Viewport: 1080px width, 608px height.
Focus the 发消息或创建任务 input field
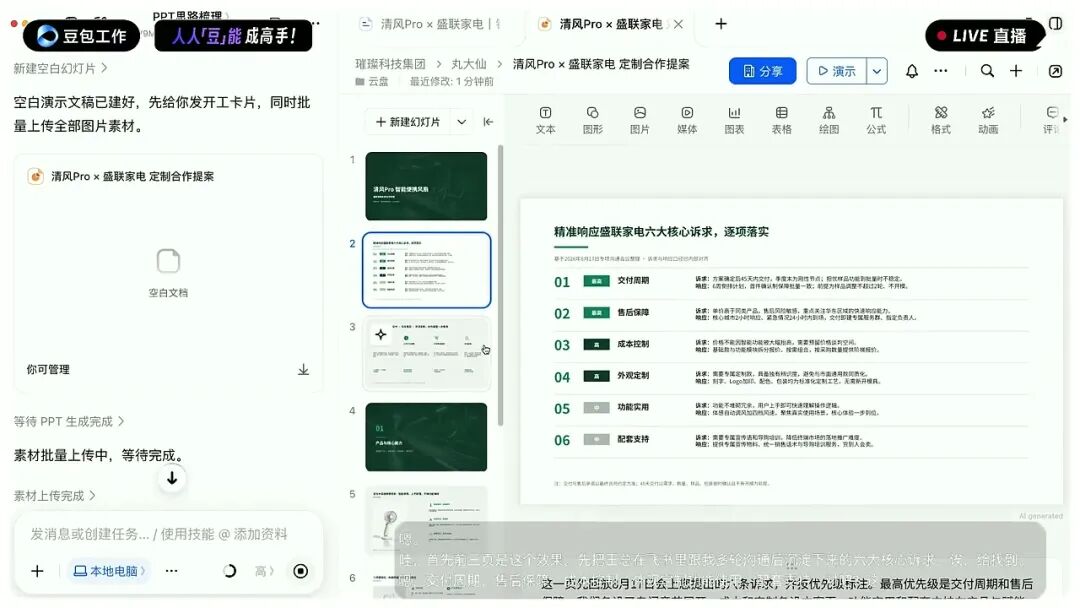pyautogui.click(x=159, y=534)
